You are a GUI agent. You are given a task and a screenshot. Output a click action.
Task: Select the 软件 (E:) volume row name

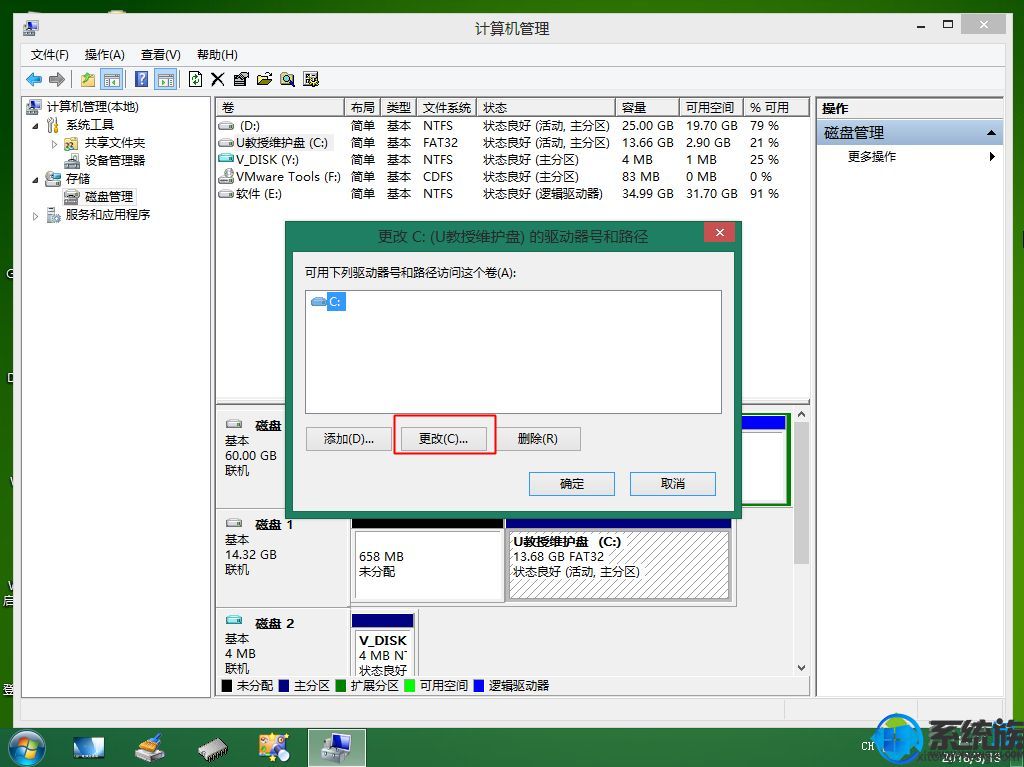[x=259, y=193]
